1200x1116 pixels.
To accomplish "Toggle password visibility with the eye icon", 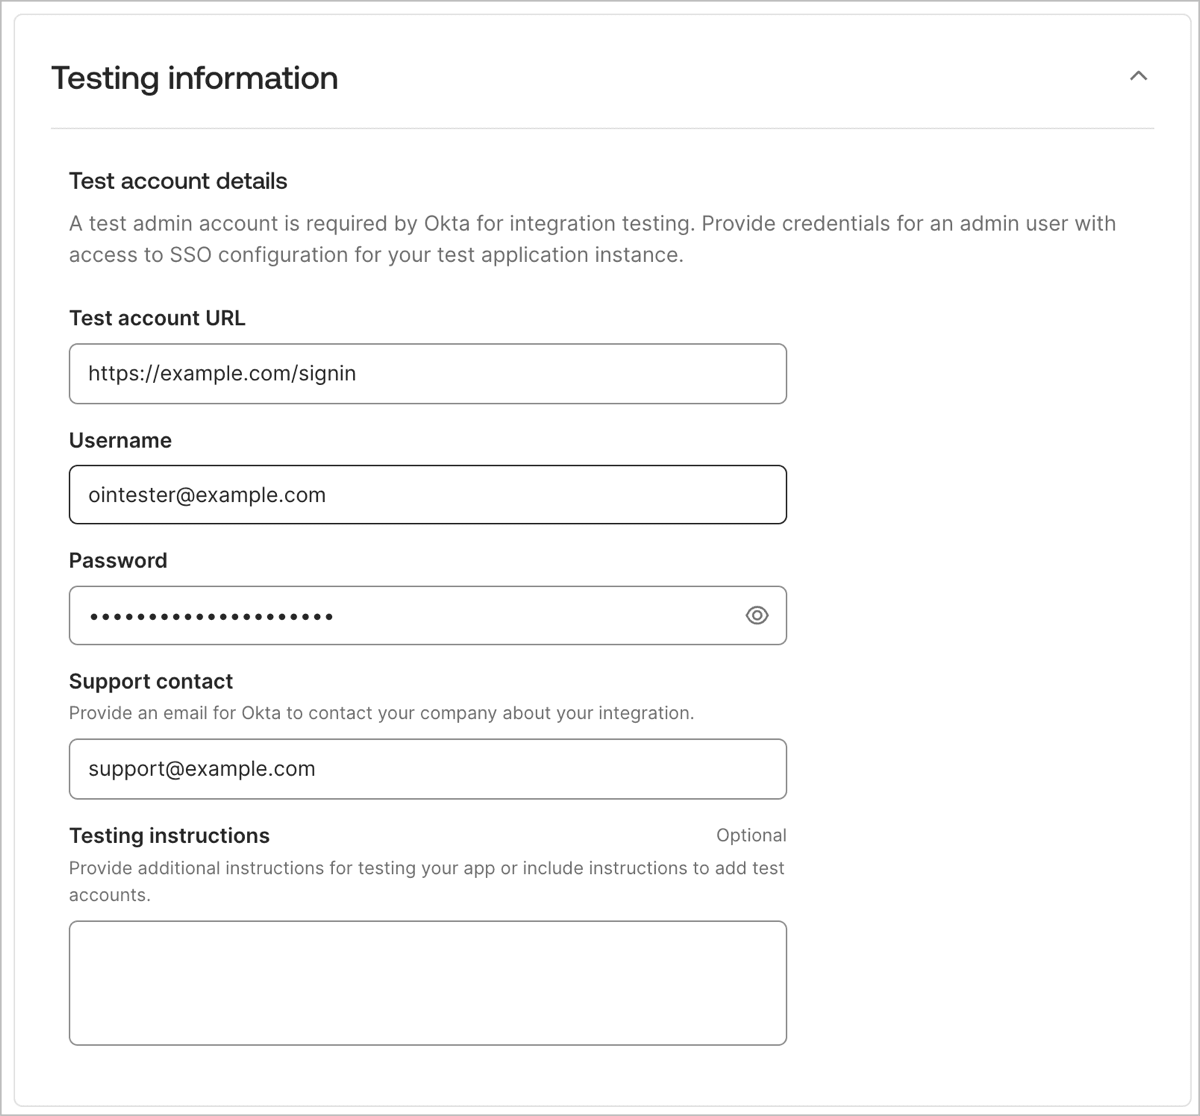I will 757,615.
